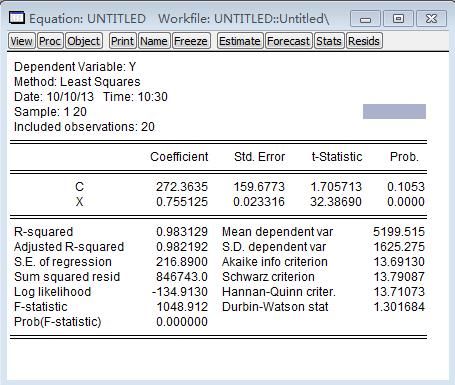The height and width of the screenshot is (385, 455).
Task: Click the 'R-squared' label
Action: click(43, 232)
